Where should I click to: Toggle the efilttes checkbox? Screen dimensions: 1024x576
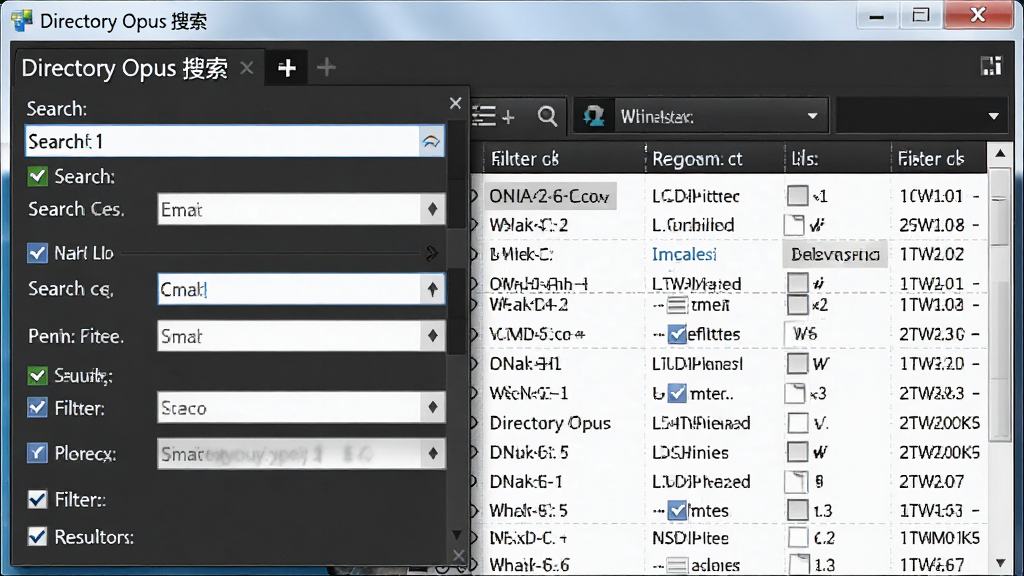677,334
